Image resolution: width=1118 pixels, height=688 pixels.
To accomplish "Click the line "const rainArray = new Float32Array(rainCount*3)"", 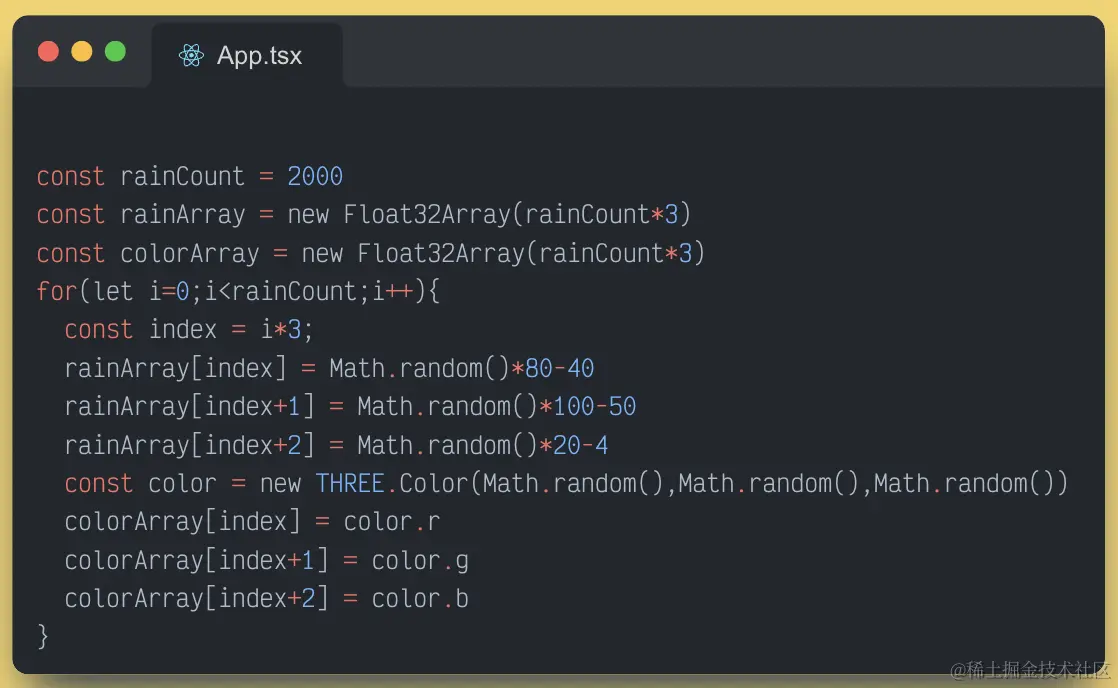I will [364, 215].
